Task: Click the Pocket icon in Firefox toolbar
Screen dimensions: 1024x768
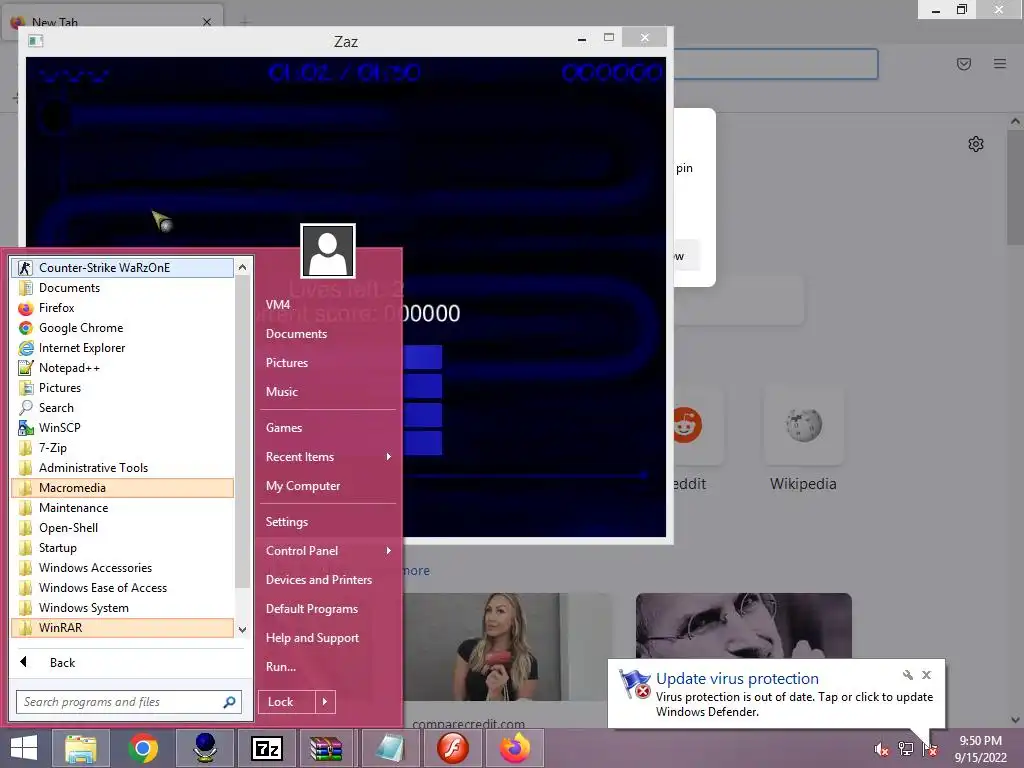Action: (x=964, y=63)
